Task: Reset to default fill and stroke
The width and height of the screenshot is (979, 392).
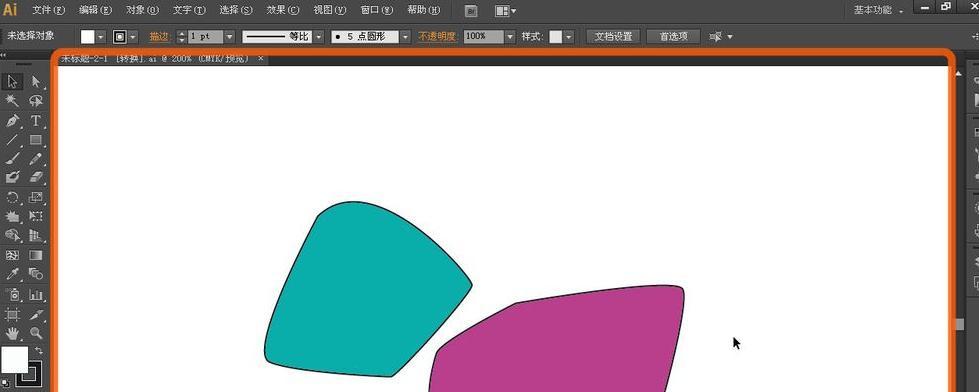Action: (x=6, y=383)
